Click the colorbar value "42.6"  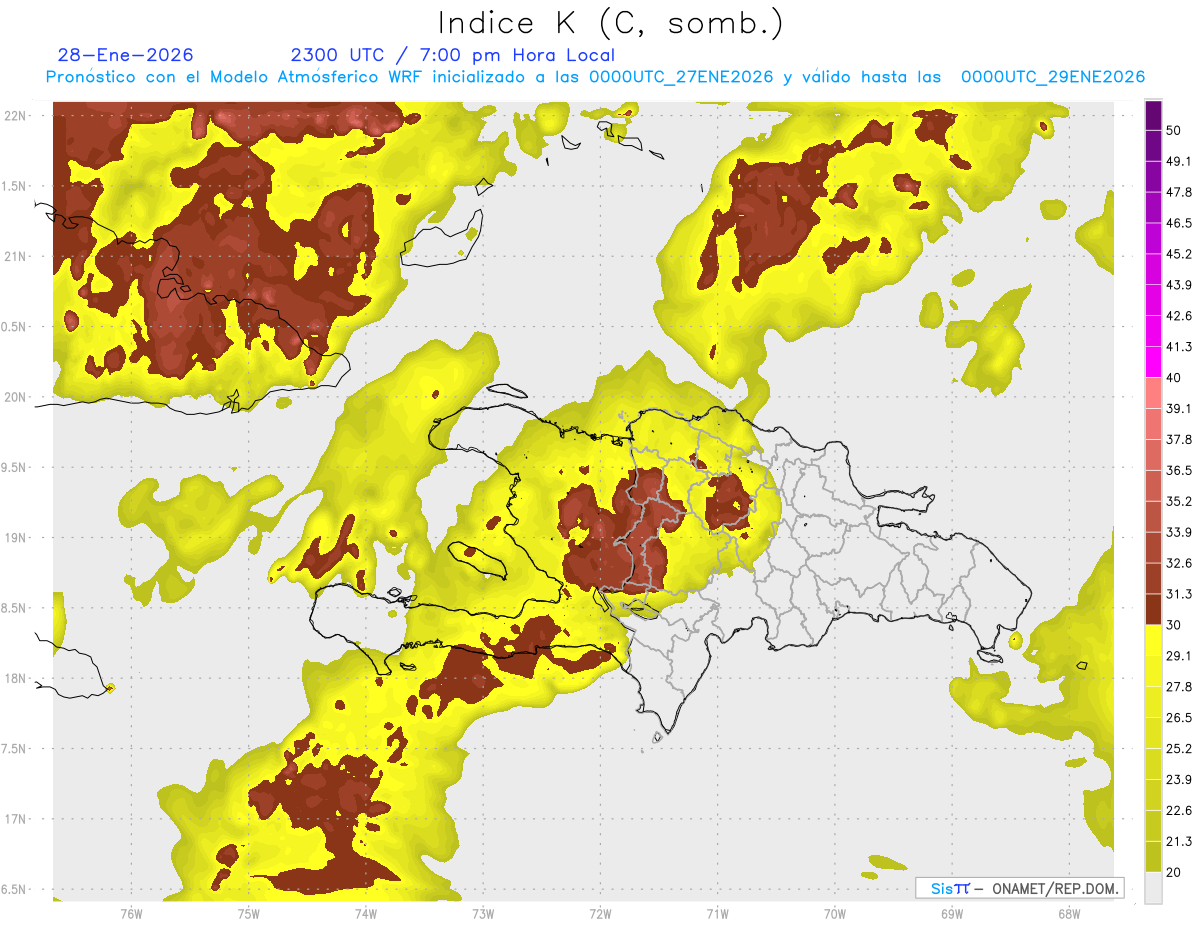coord(1179,316)
